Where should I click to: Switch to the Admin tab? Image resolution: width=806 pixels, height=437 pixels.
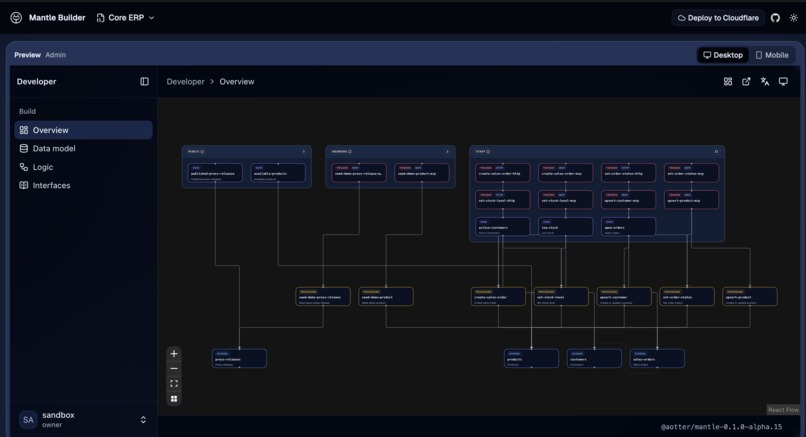point(56,55)
